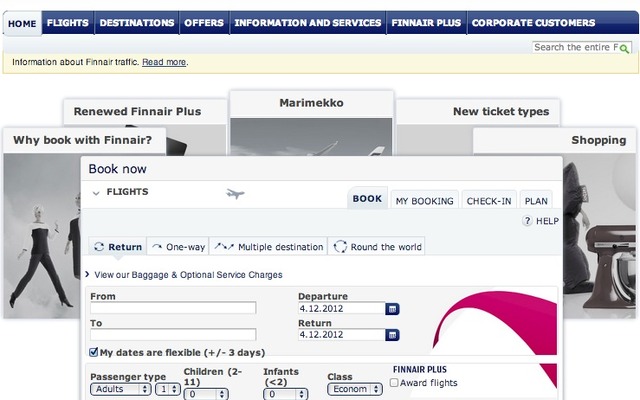Open the DESTINATIONS menu
Screen dimensions: 640x400
[137, 23]
